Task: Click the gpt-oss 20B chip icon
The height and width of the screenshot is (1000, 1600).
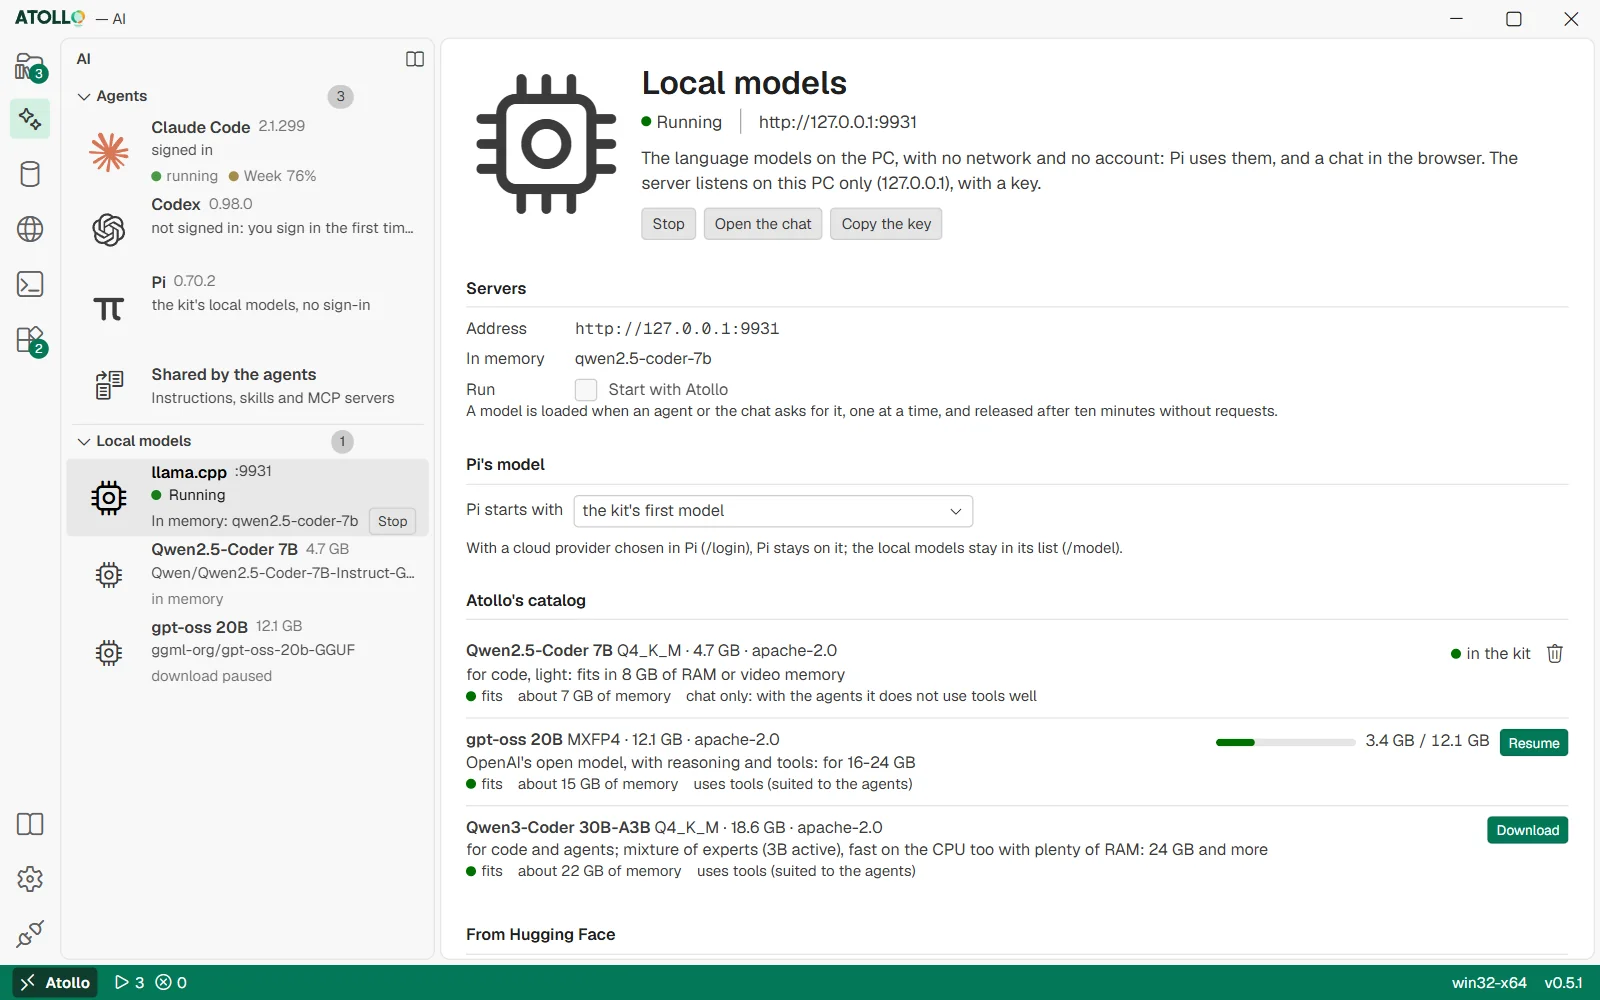Action: tap(109, 653)
